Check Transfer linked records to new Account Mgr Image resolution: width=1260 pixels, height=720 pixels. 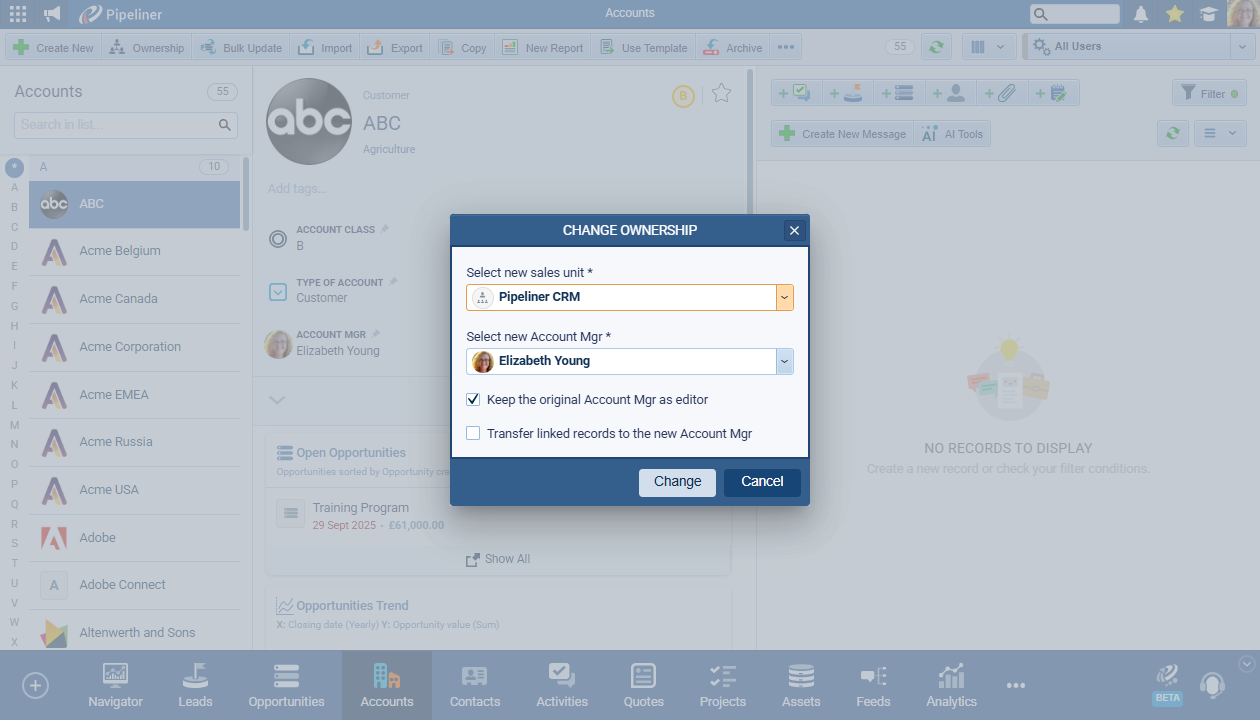pos(474,434)
